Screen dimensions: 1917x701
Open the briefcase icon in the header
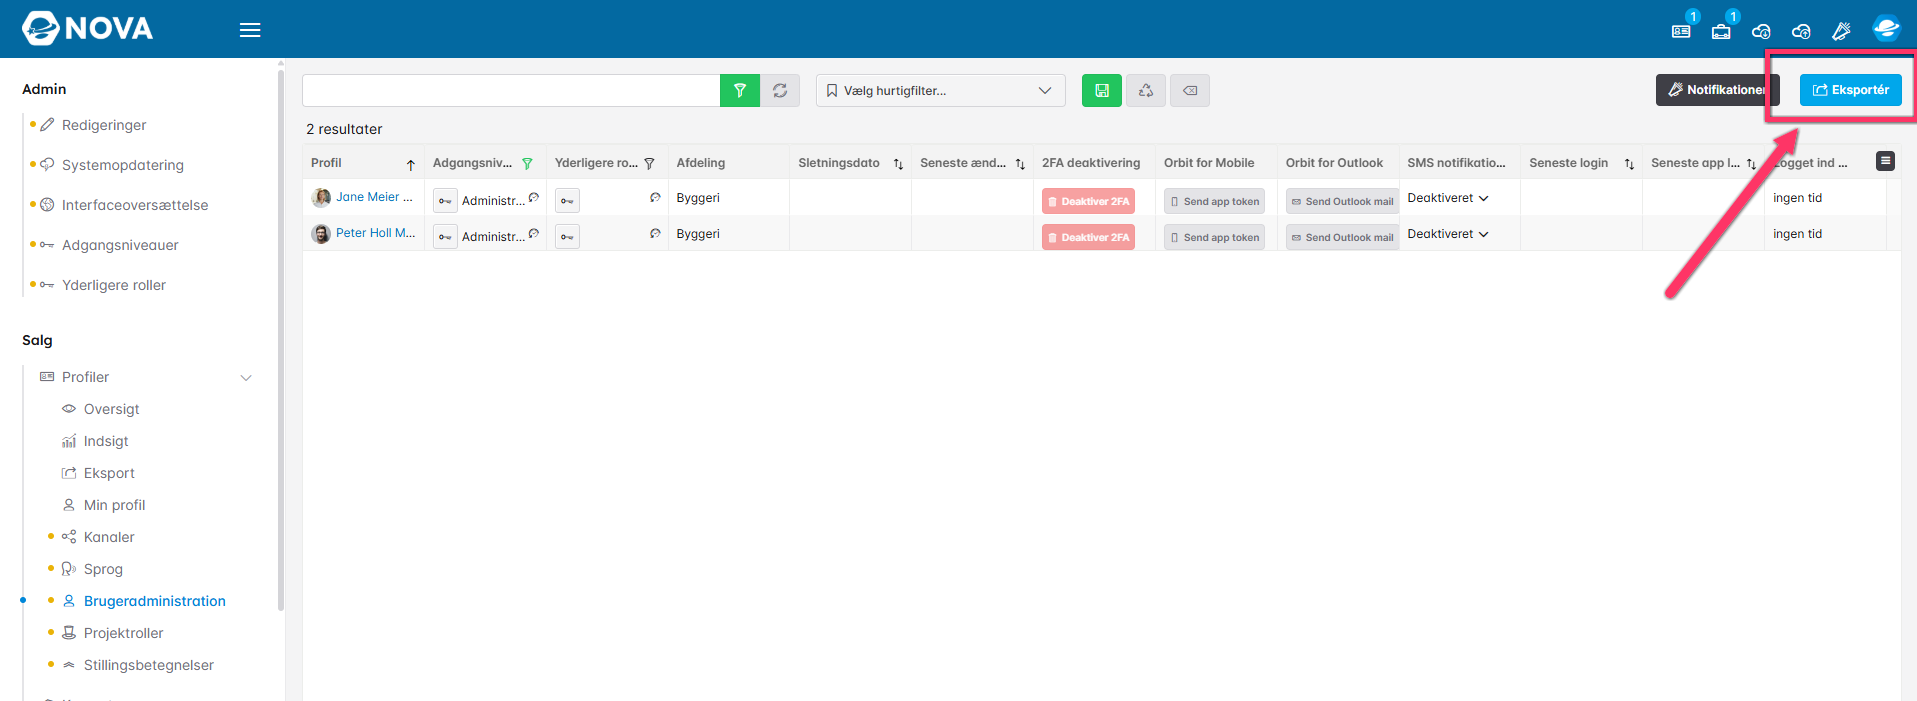pyautogui.click(x=1721, y=31)
